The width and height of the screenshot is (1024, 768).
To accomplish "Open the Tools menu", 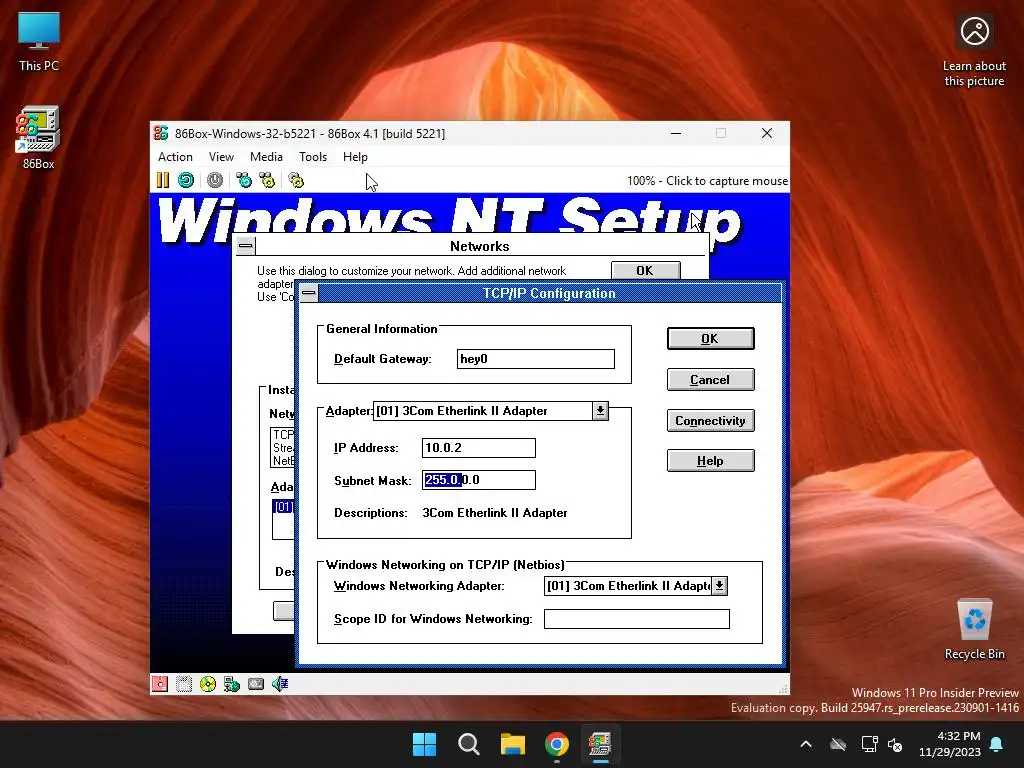I will 313,157.
